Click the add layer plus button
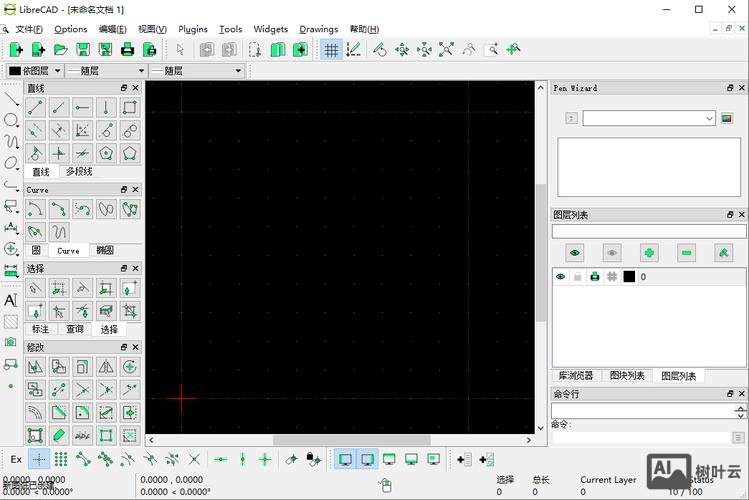Viewport: 749px width, 500px height. (x=650, y=253)
